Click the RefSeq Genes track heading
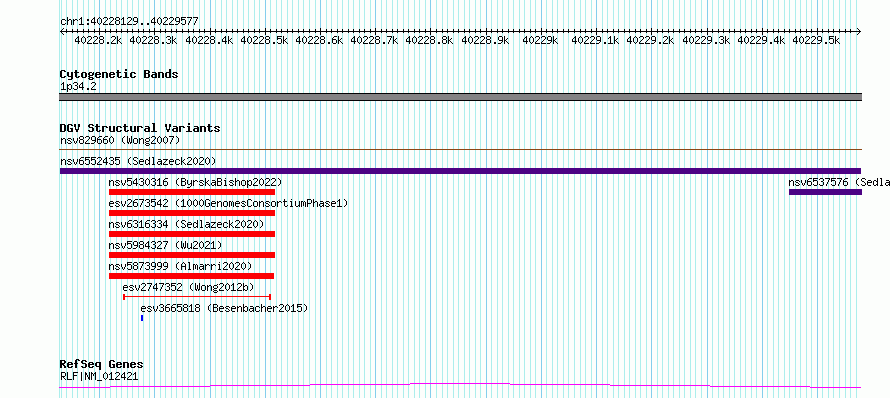This screenshot has width=890, height=398. pos(102,364)
